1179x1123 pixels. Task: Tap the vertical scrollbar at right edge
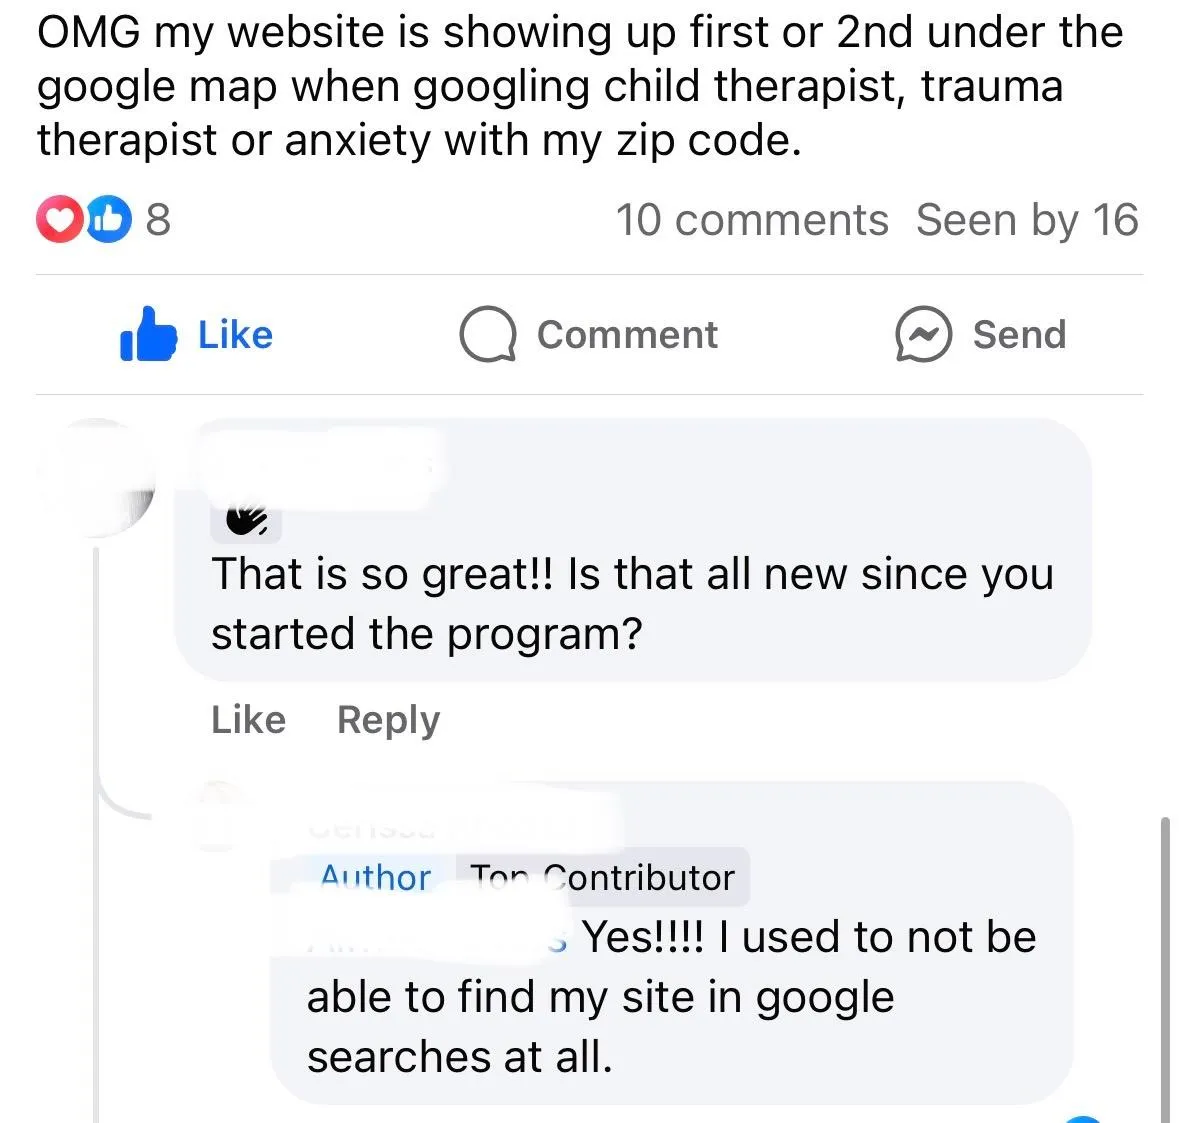tap(1165, 970)
